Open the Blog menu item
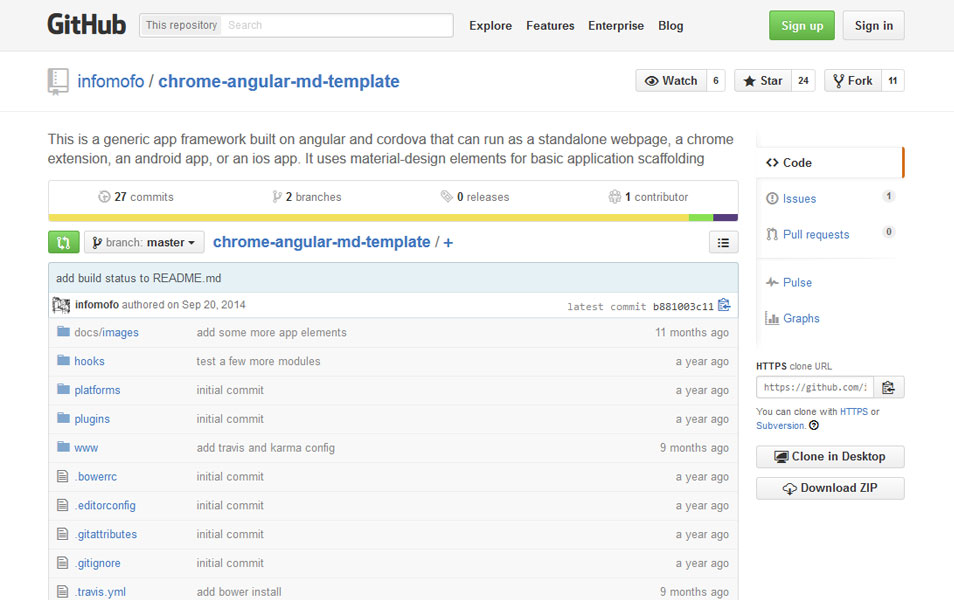954x600 pixels. click(670, 26)
